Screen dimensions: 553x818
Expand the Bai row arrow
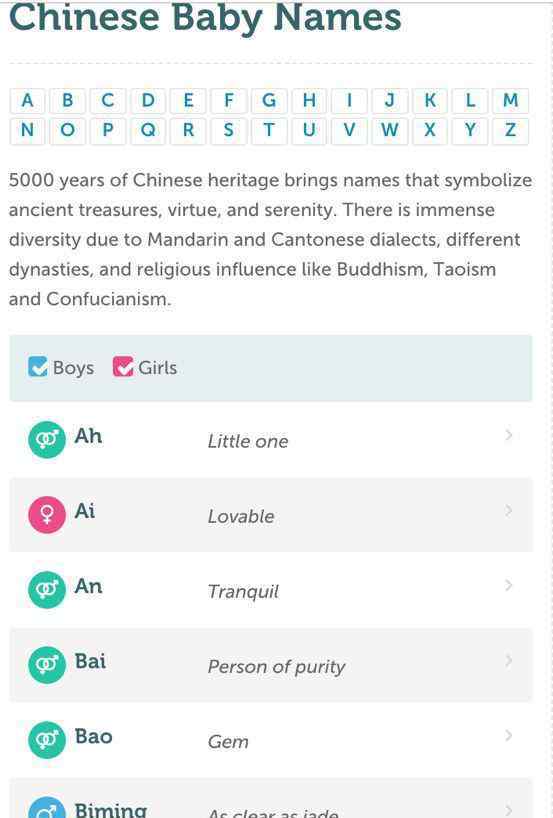[509, 660]
